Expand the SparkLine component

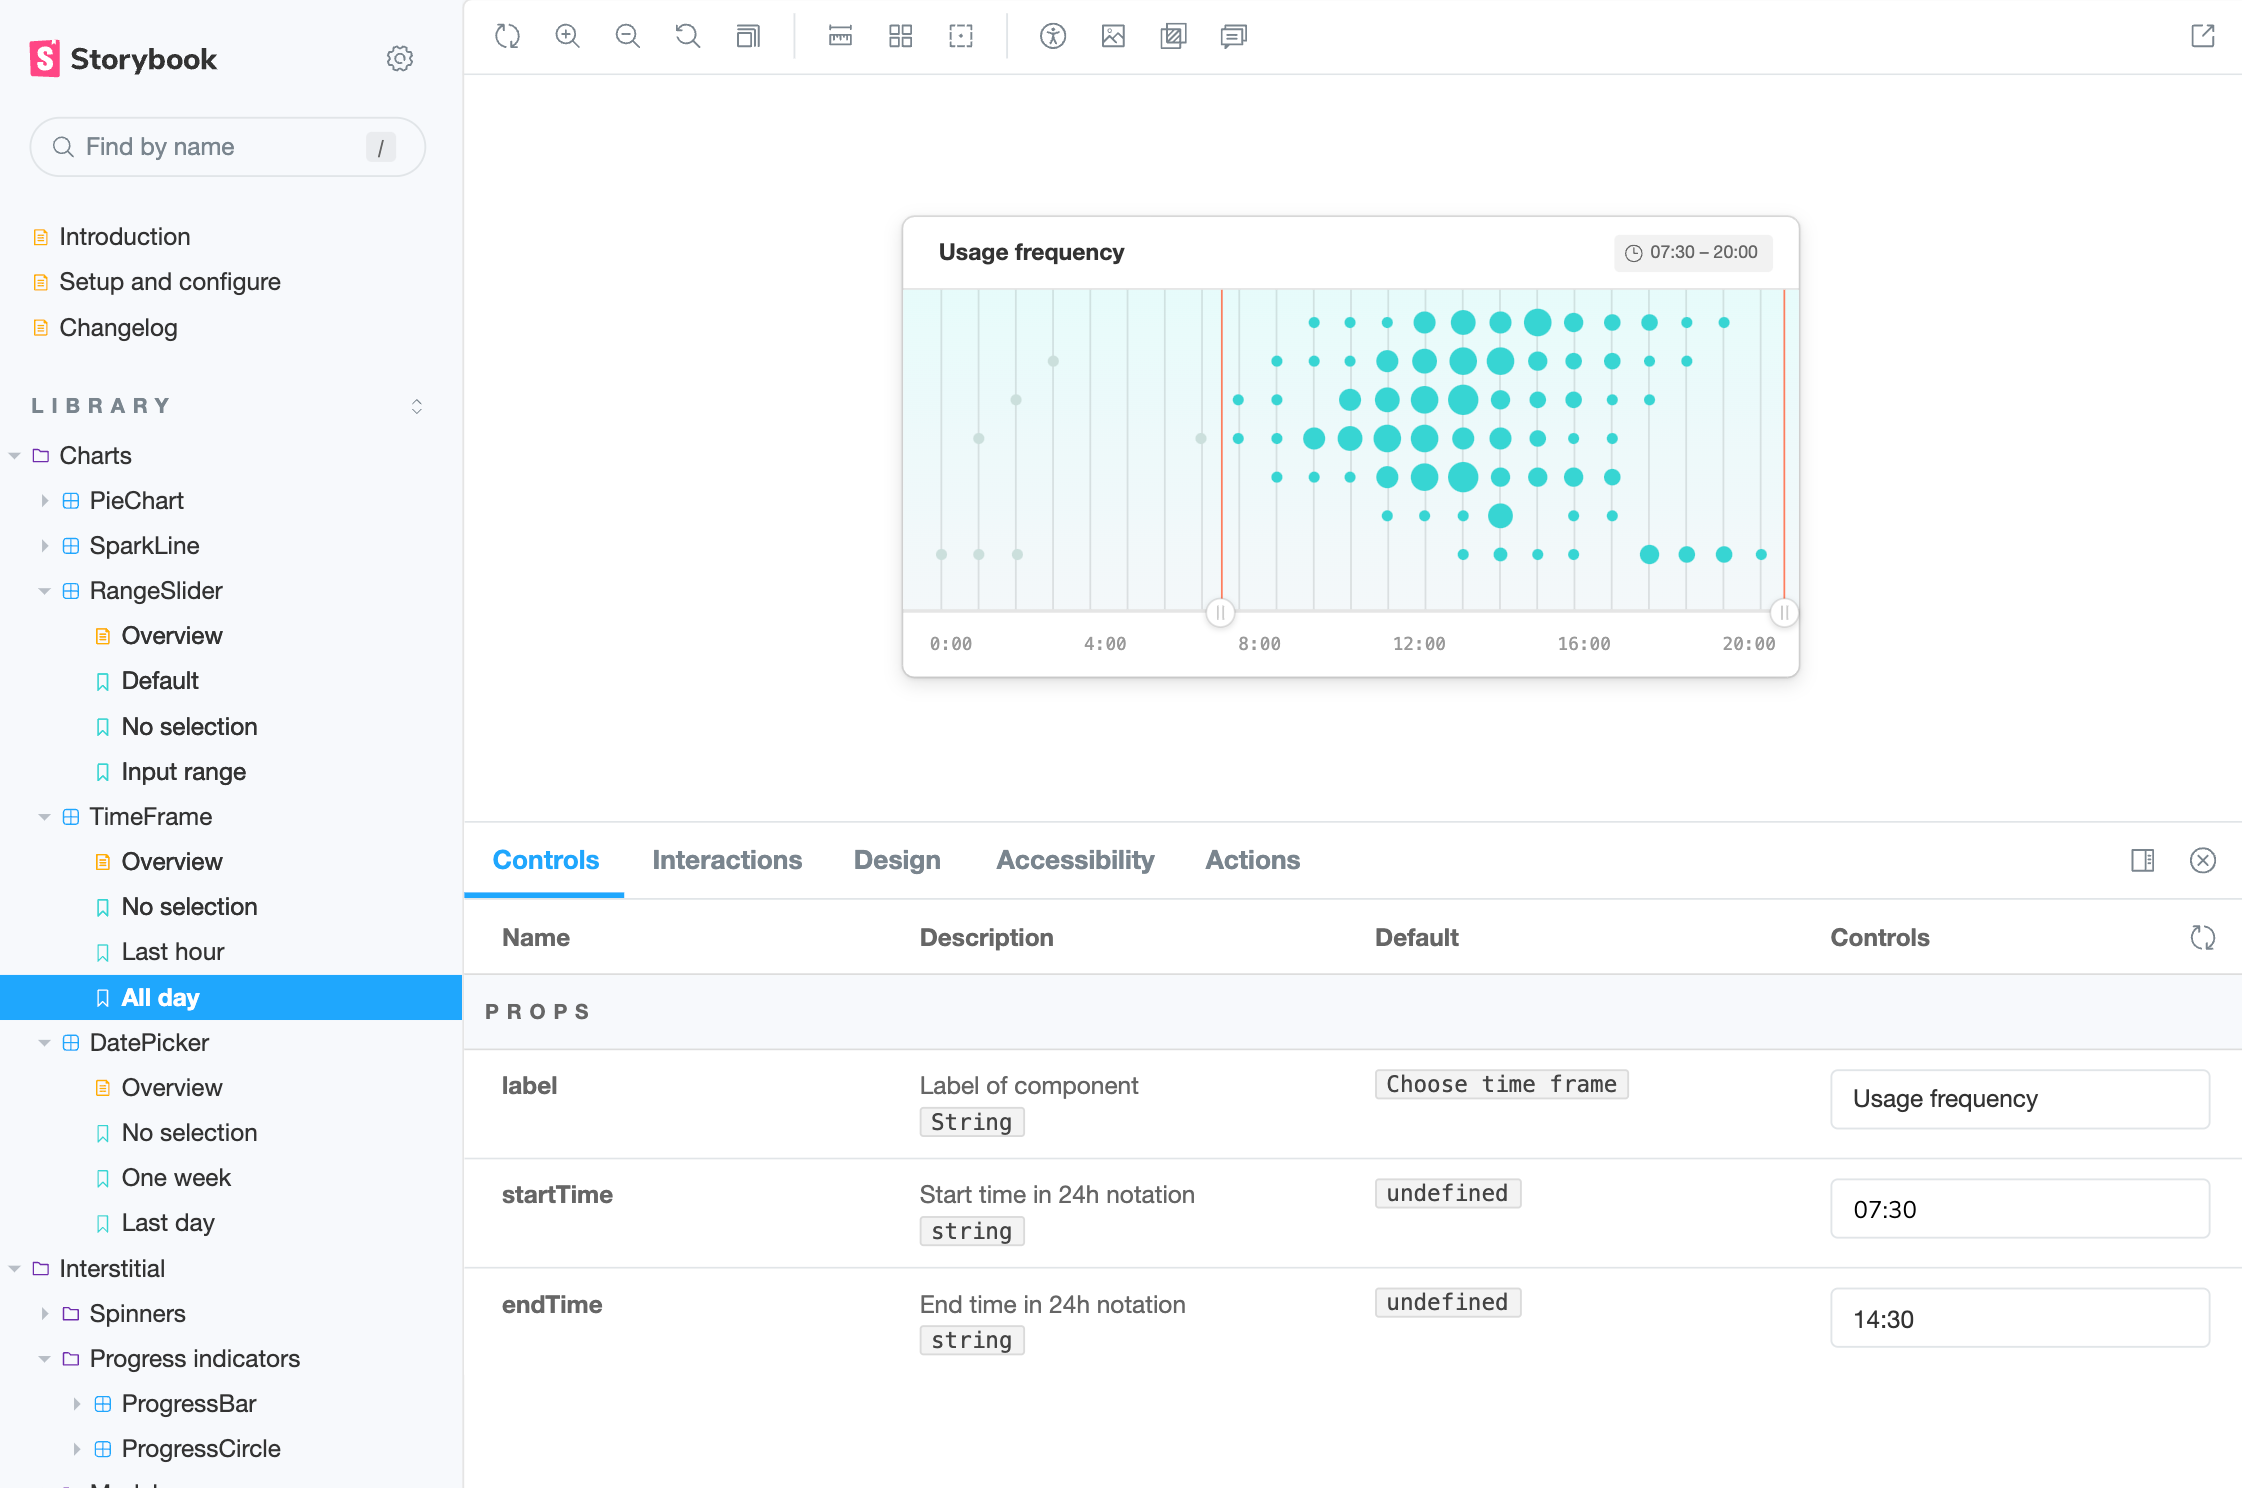pos(145,546)
